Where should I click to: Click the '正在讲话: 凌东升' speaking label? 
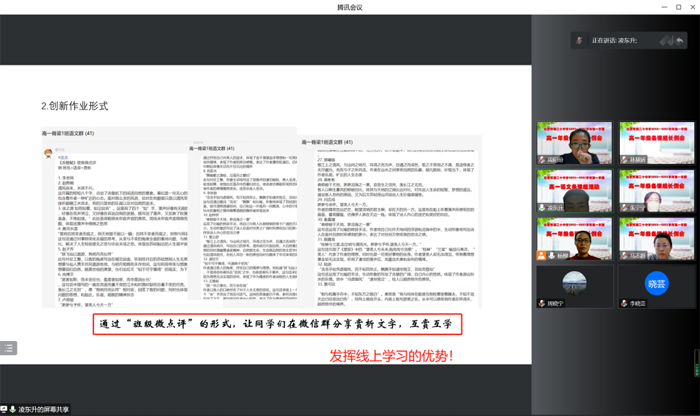click(614, 41)
